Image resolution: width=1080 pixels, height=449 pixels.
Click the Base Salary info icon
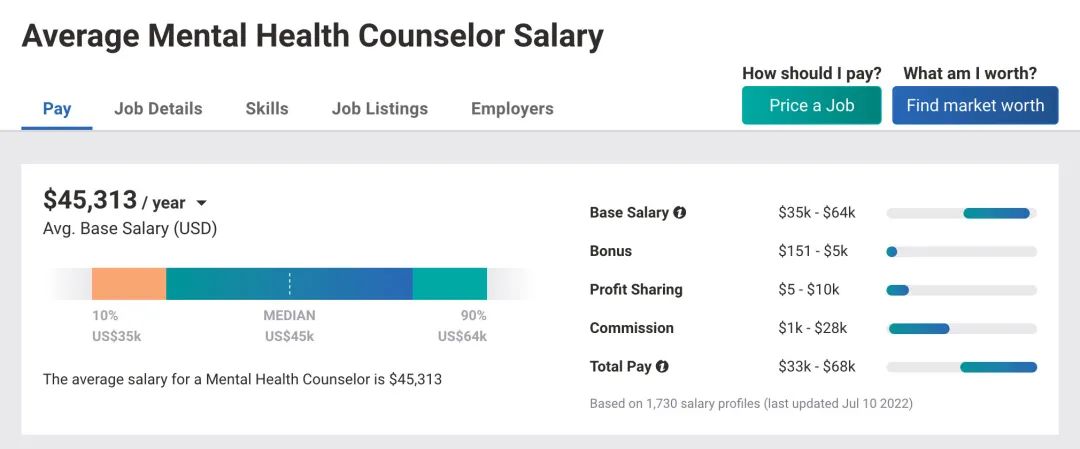click(x=680, y=213)
